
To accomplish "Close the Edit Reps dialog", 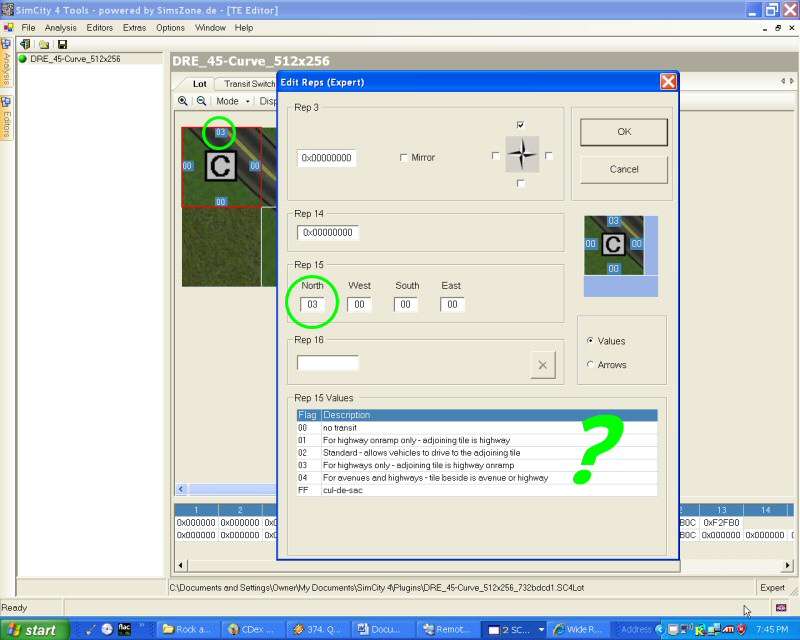I will point(668,82).
